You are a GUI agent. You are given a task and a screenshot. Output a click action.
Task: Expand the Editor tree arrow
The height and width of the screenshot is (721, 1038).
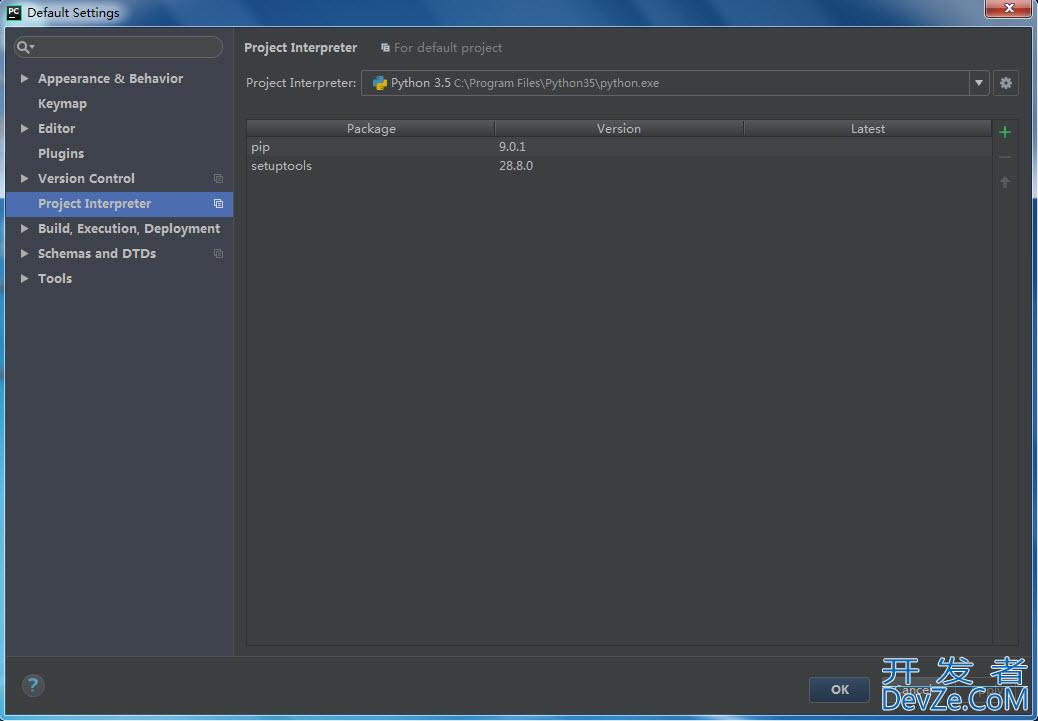coord(24,128)
